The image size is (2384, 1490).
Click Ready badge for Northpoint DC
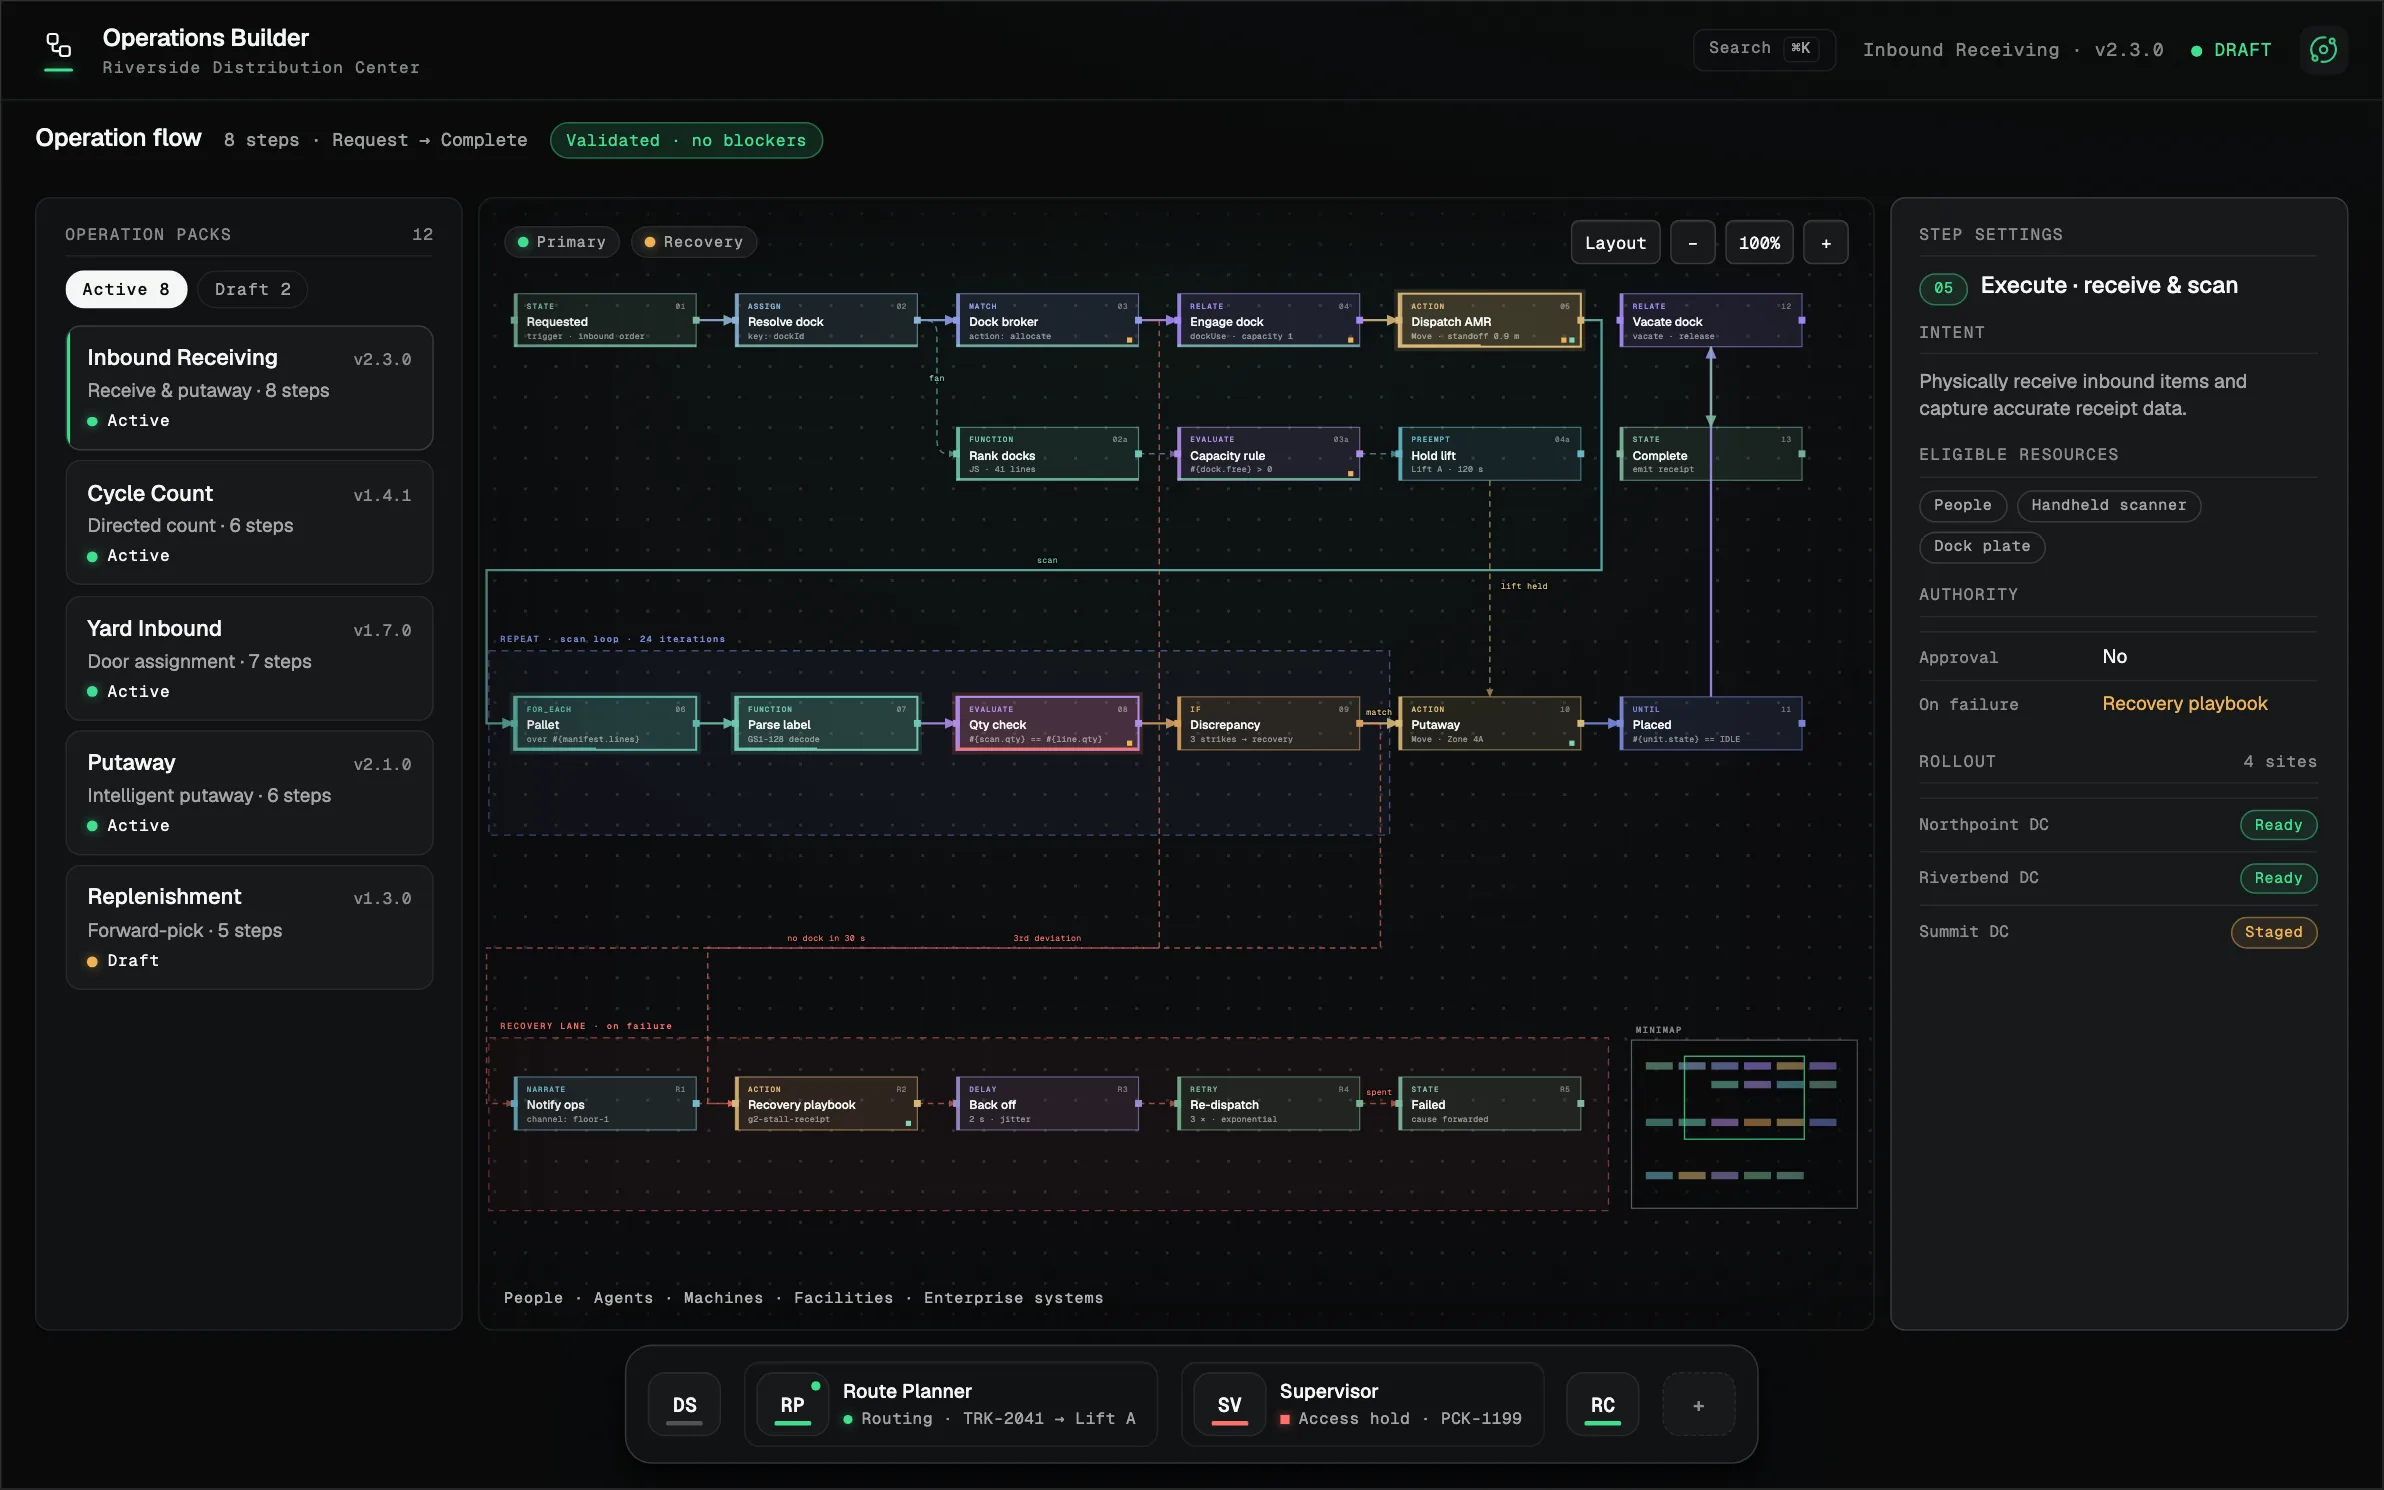coord(2277,825)
